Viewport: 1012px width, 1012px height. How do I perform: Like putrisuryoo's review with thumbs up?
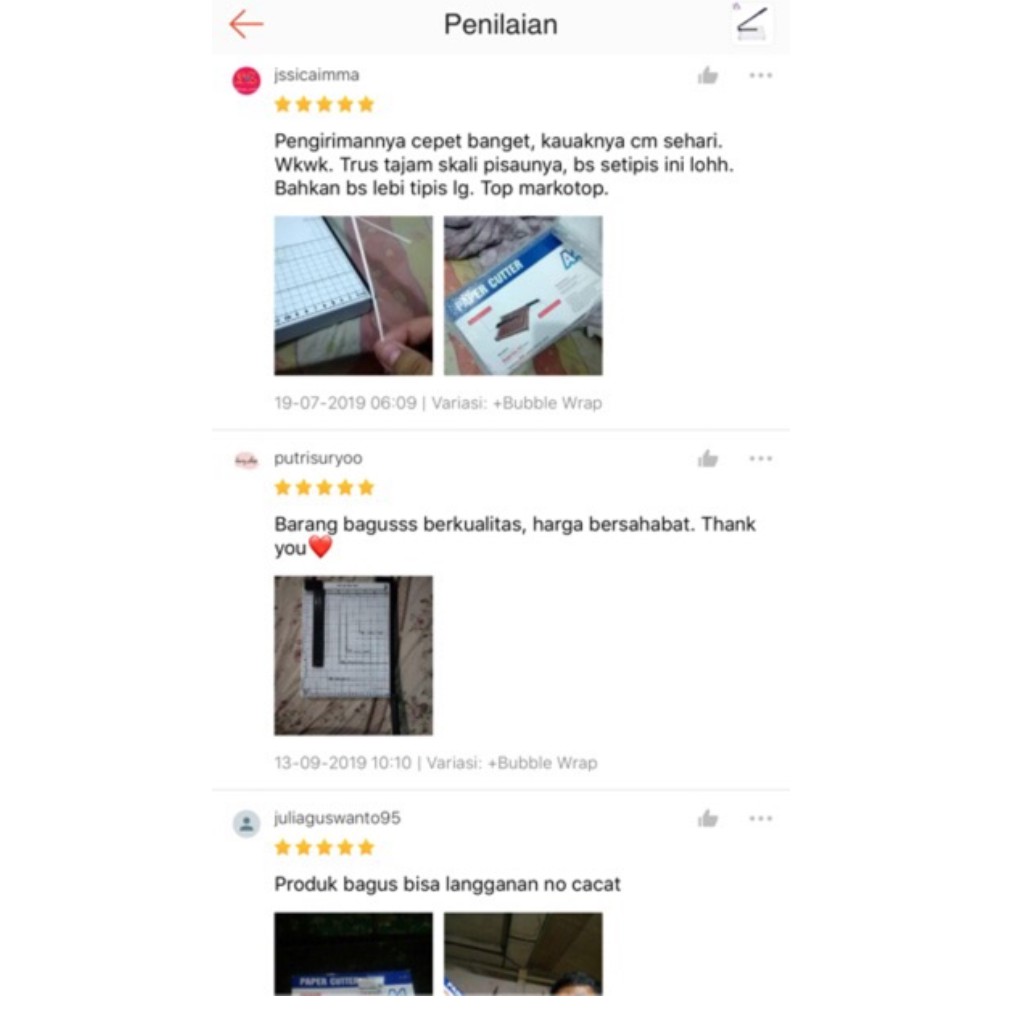coord(708,459)
